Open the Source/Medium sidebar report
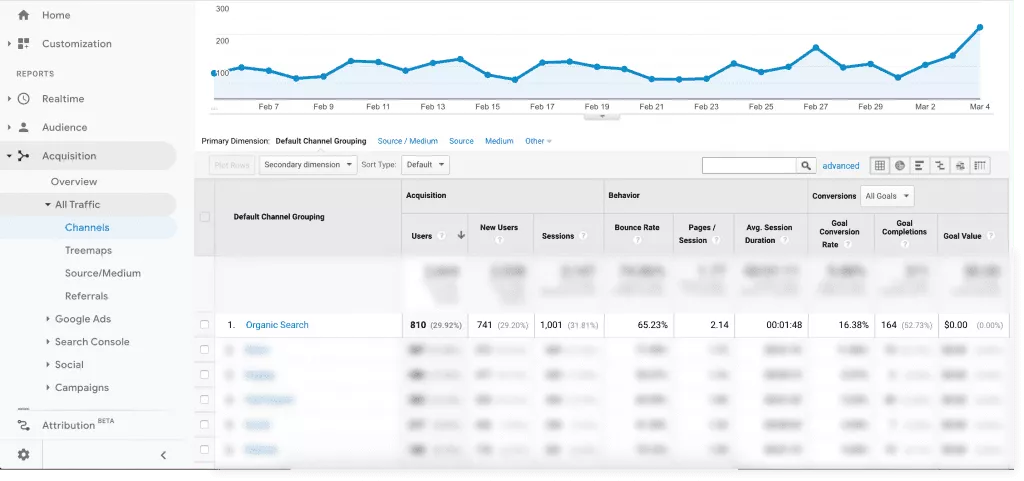Viewport: 1024px width, 481px height. click(103, 273)
